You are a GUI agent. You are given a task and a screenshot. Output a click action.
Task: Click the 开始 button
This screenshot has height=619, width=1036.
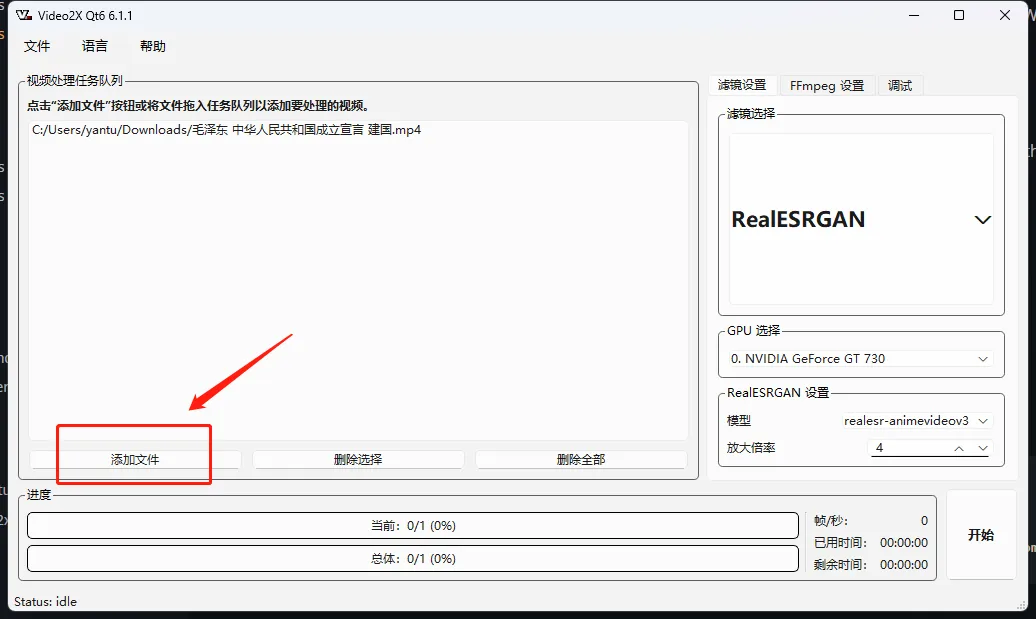click(981, 535)
